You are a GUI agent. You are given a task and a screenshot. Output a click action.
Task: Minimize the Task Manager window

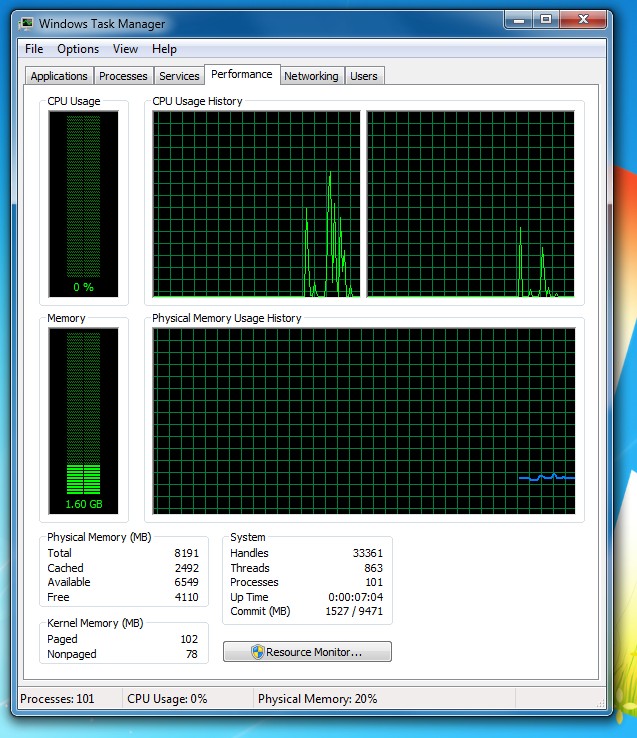click(x=518, y=19)
